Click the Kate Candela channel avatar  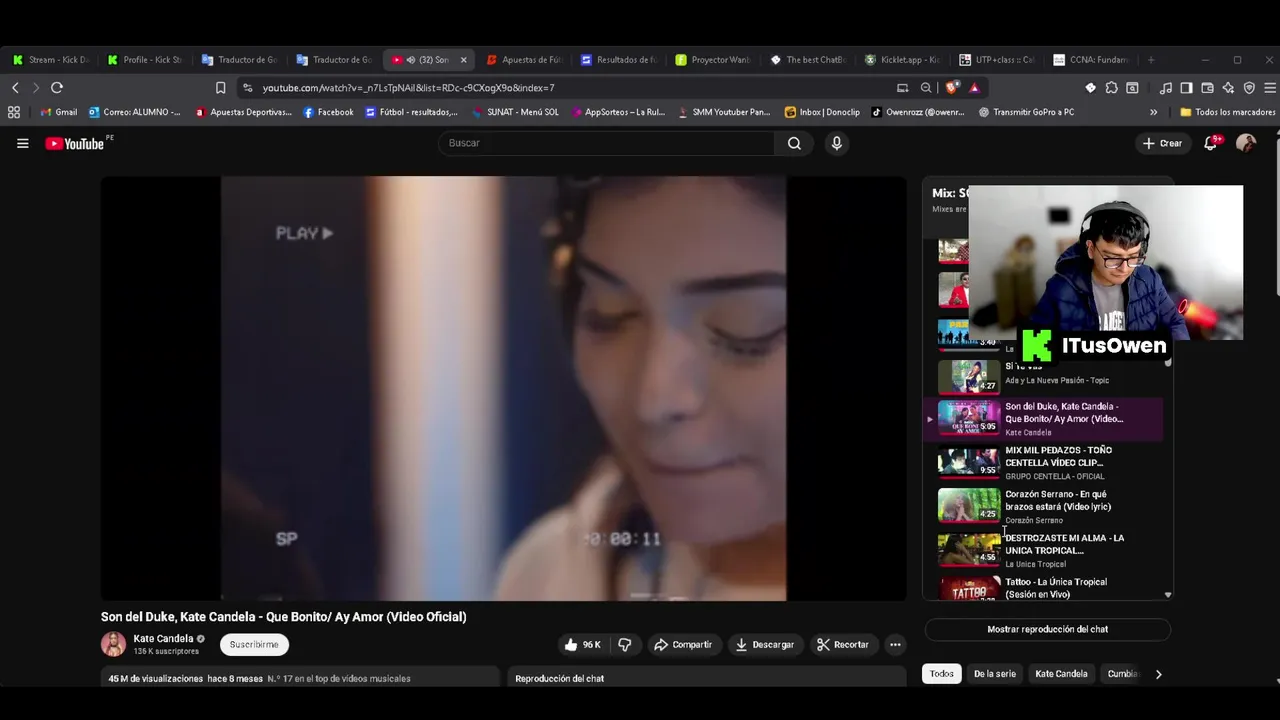click(114, 644)
